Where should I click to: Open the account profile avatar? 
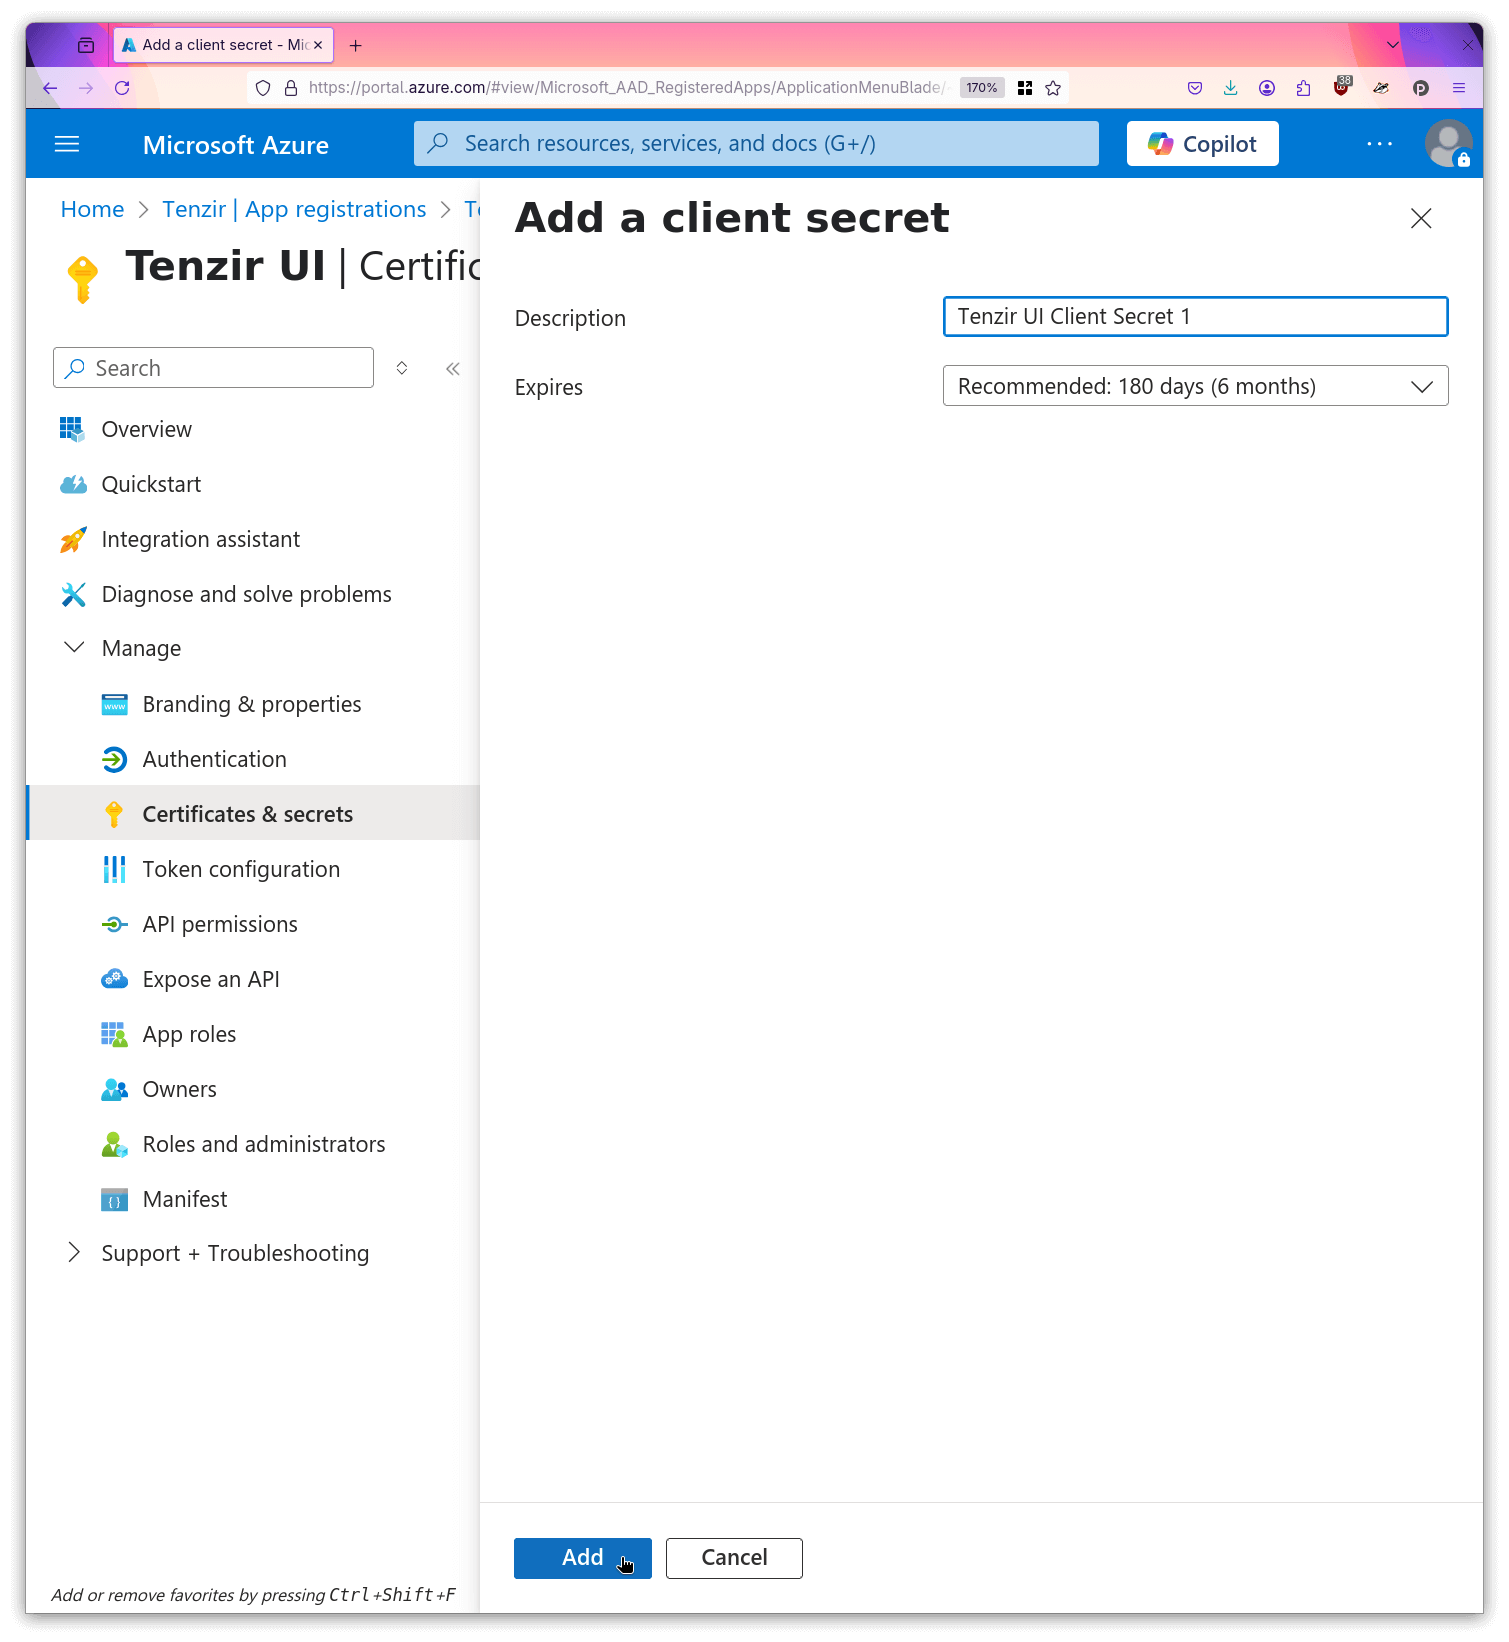[x=1447, y=144]
